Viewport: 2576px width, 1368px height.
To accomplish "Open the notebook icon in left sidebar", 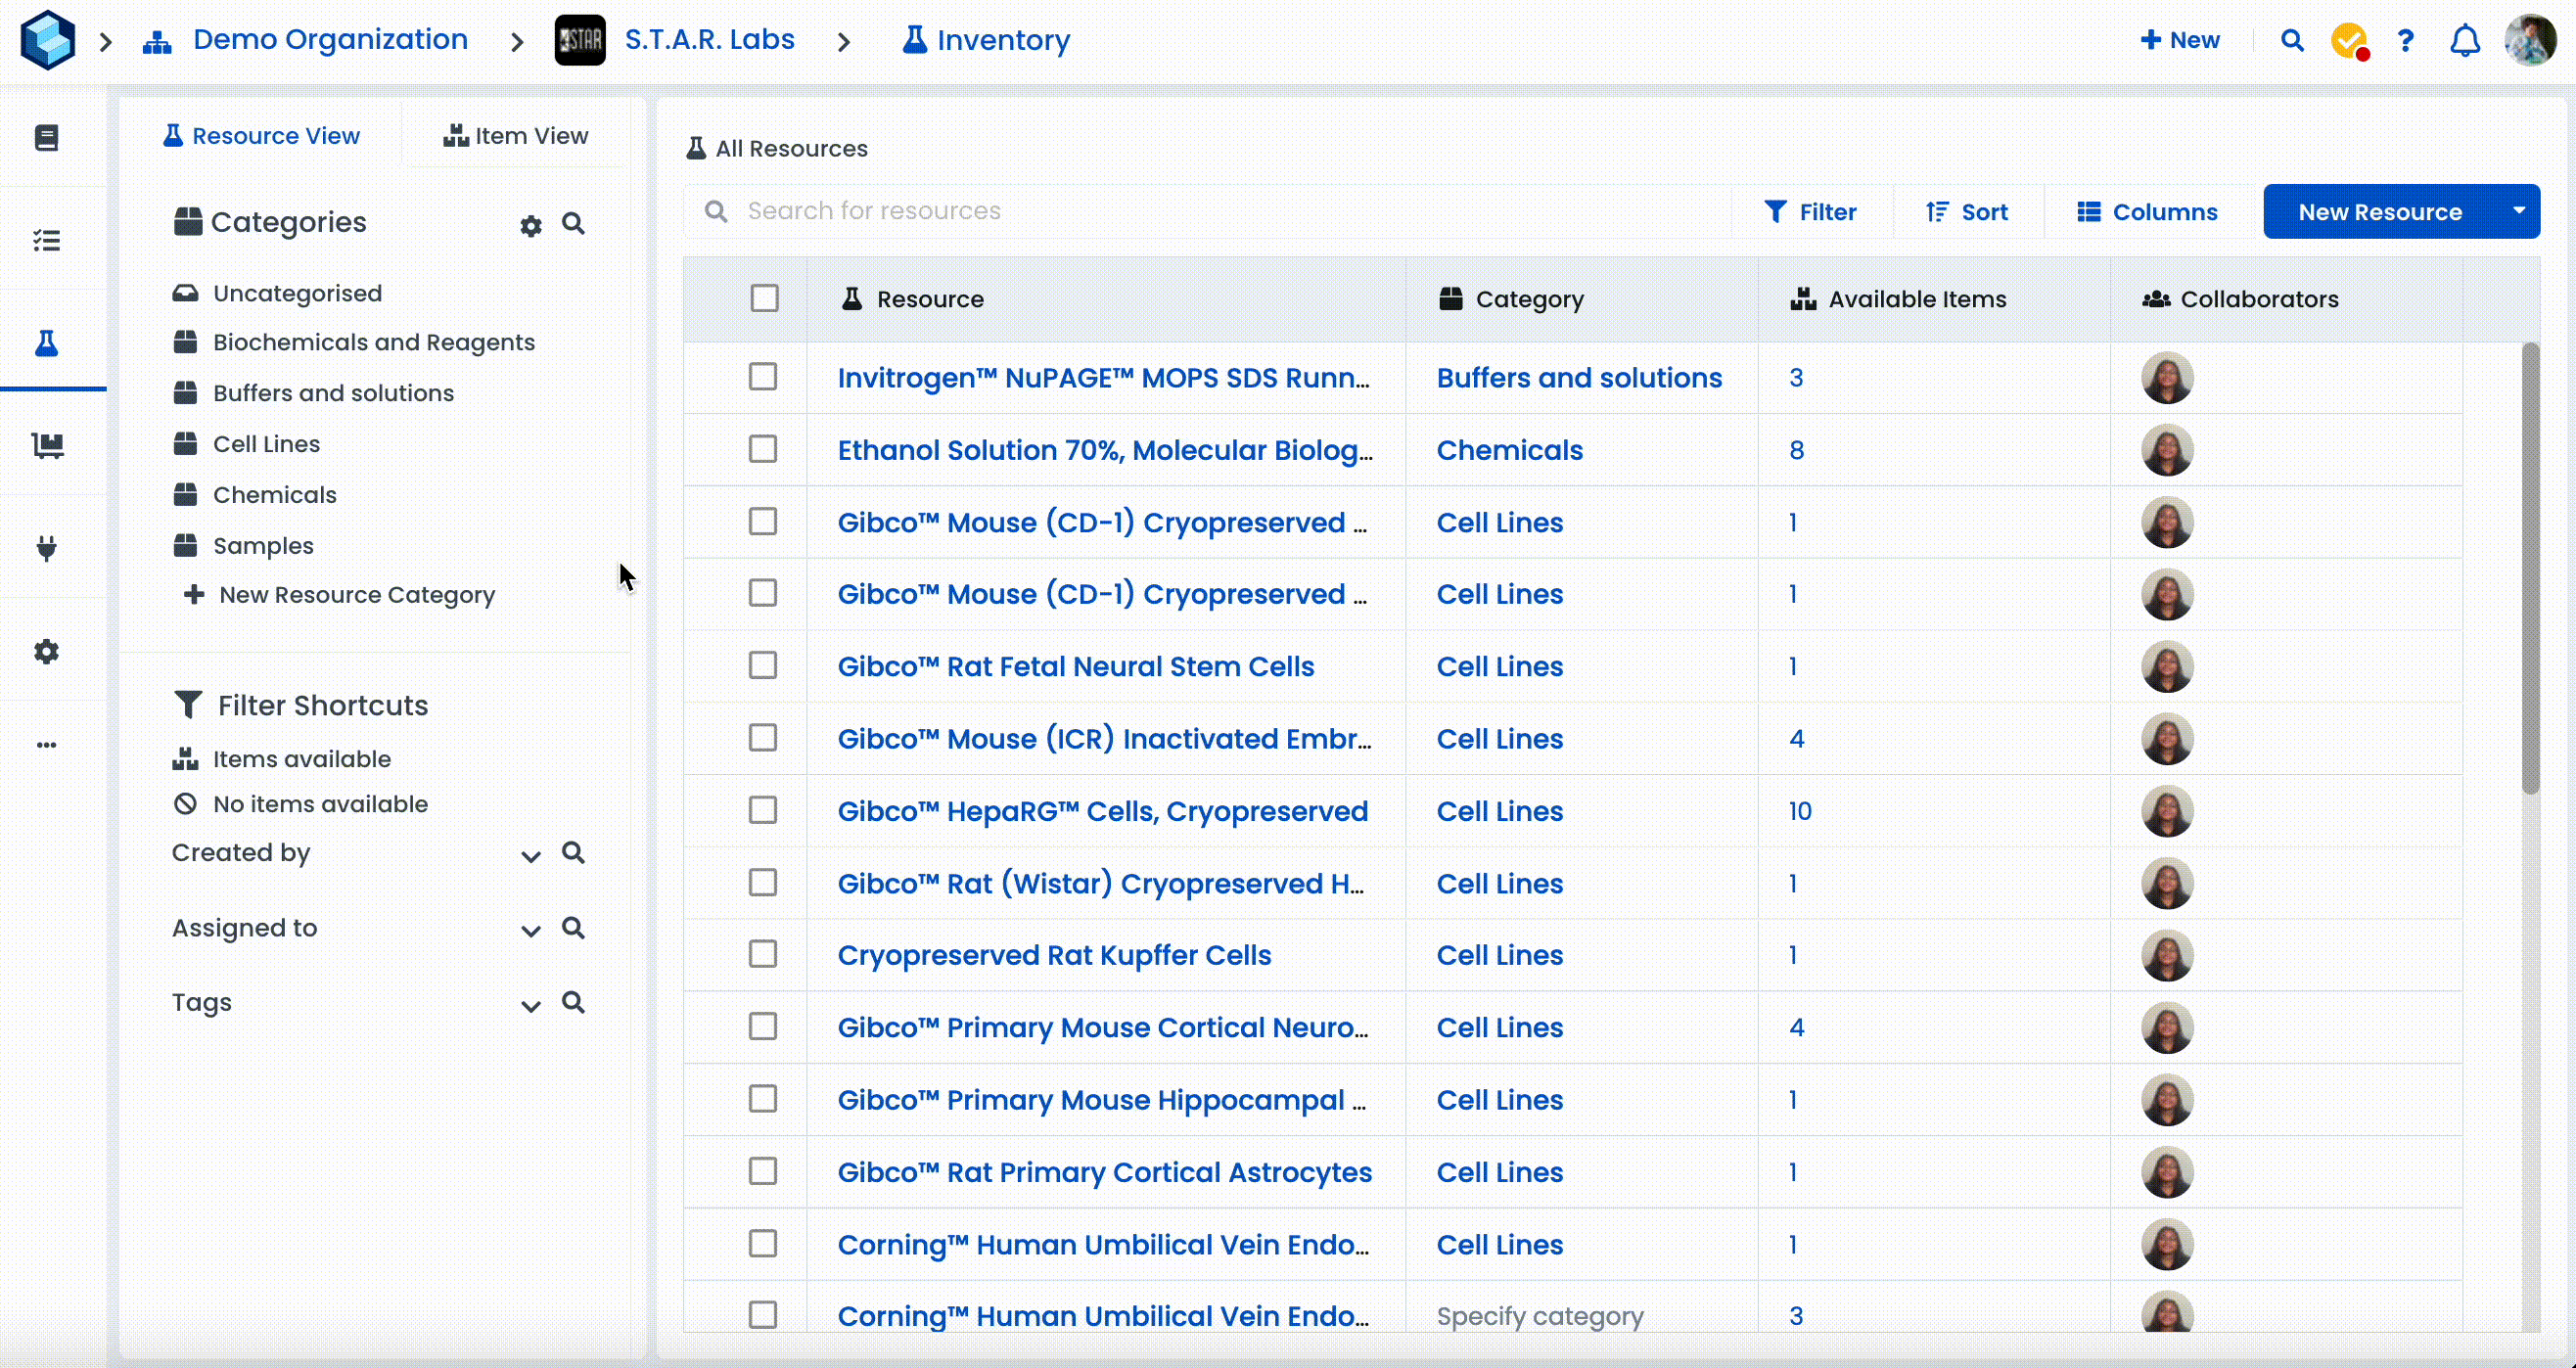I will (46, 137).
